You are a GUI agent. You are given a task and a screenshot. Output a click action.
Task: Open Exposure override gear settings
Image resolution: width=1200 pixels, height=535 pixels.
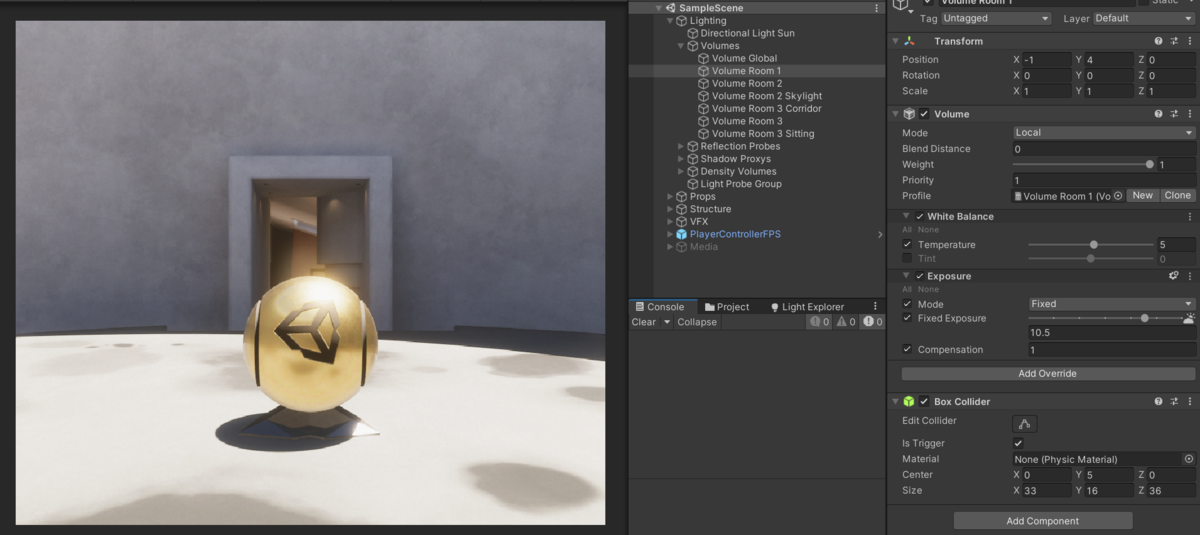1174,276
